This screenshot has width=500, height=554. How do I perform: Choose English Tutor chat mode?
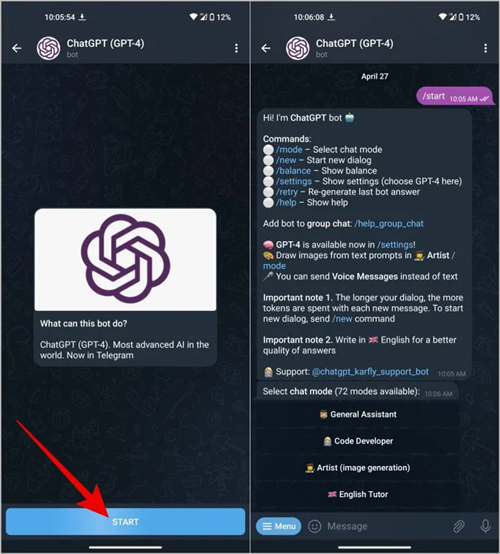[357, 494]
